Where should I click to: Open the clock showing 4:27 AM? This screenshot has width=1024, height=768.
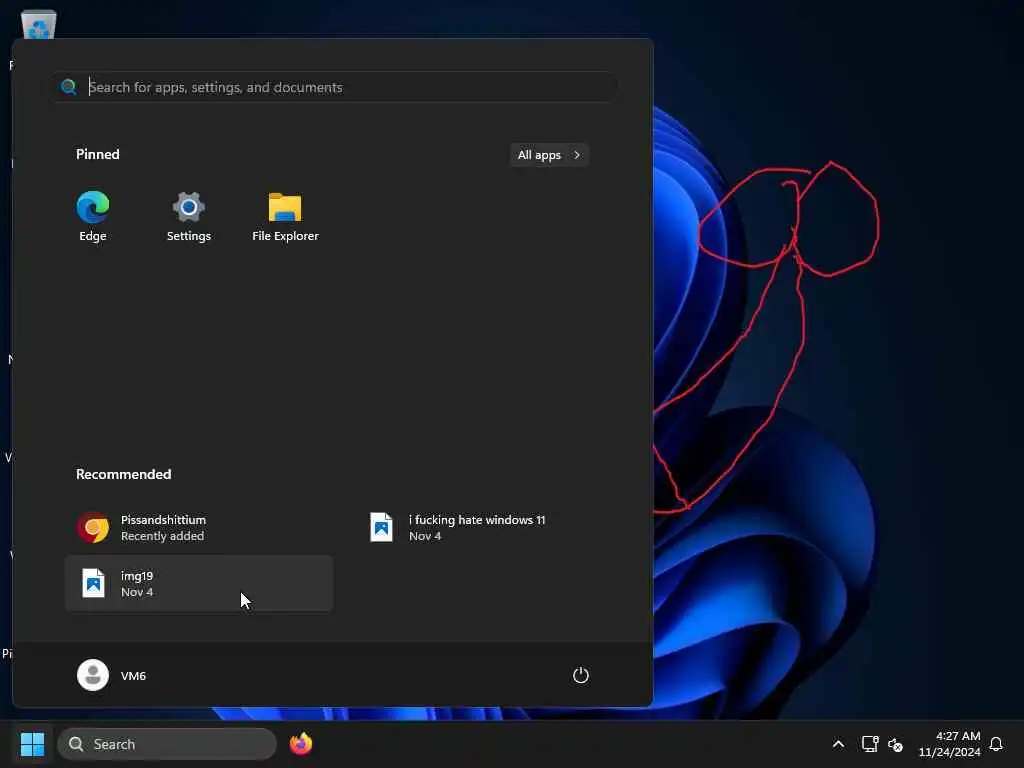click(x=950, y=744)
